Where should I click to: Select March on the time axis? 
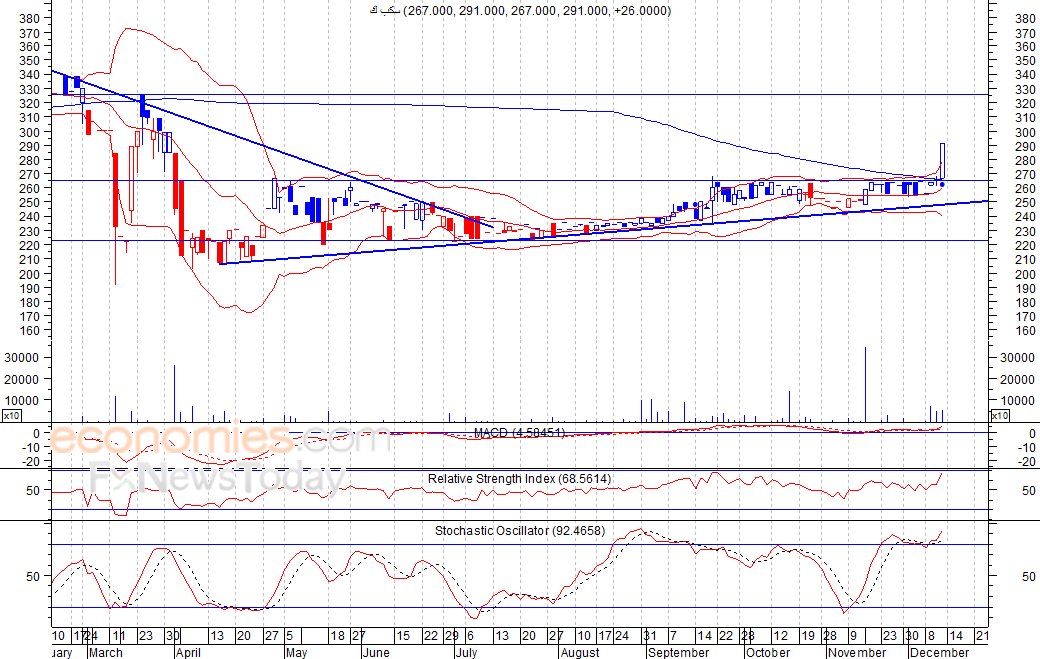(105, 653)
